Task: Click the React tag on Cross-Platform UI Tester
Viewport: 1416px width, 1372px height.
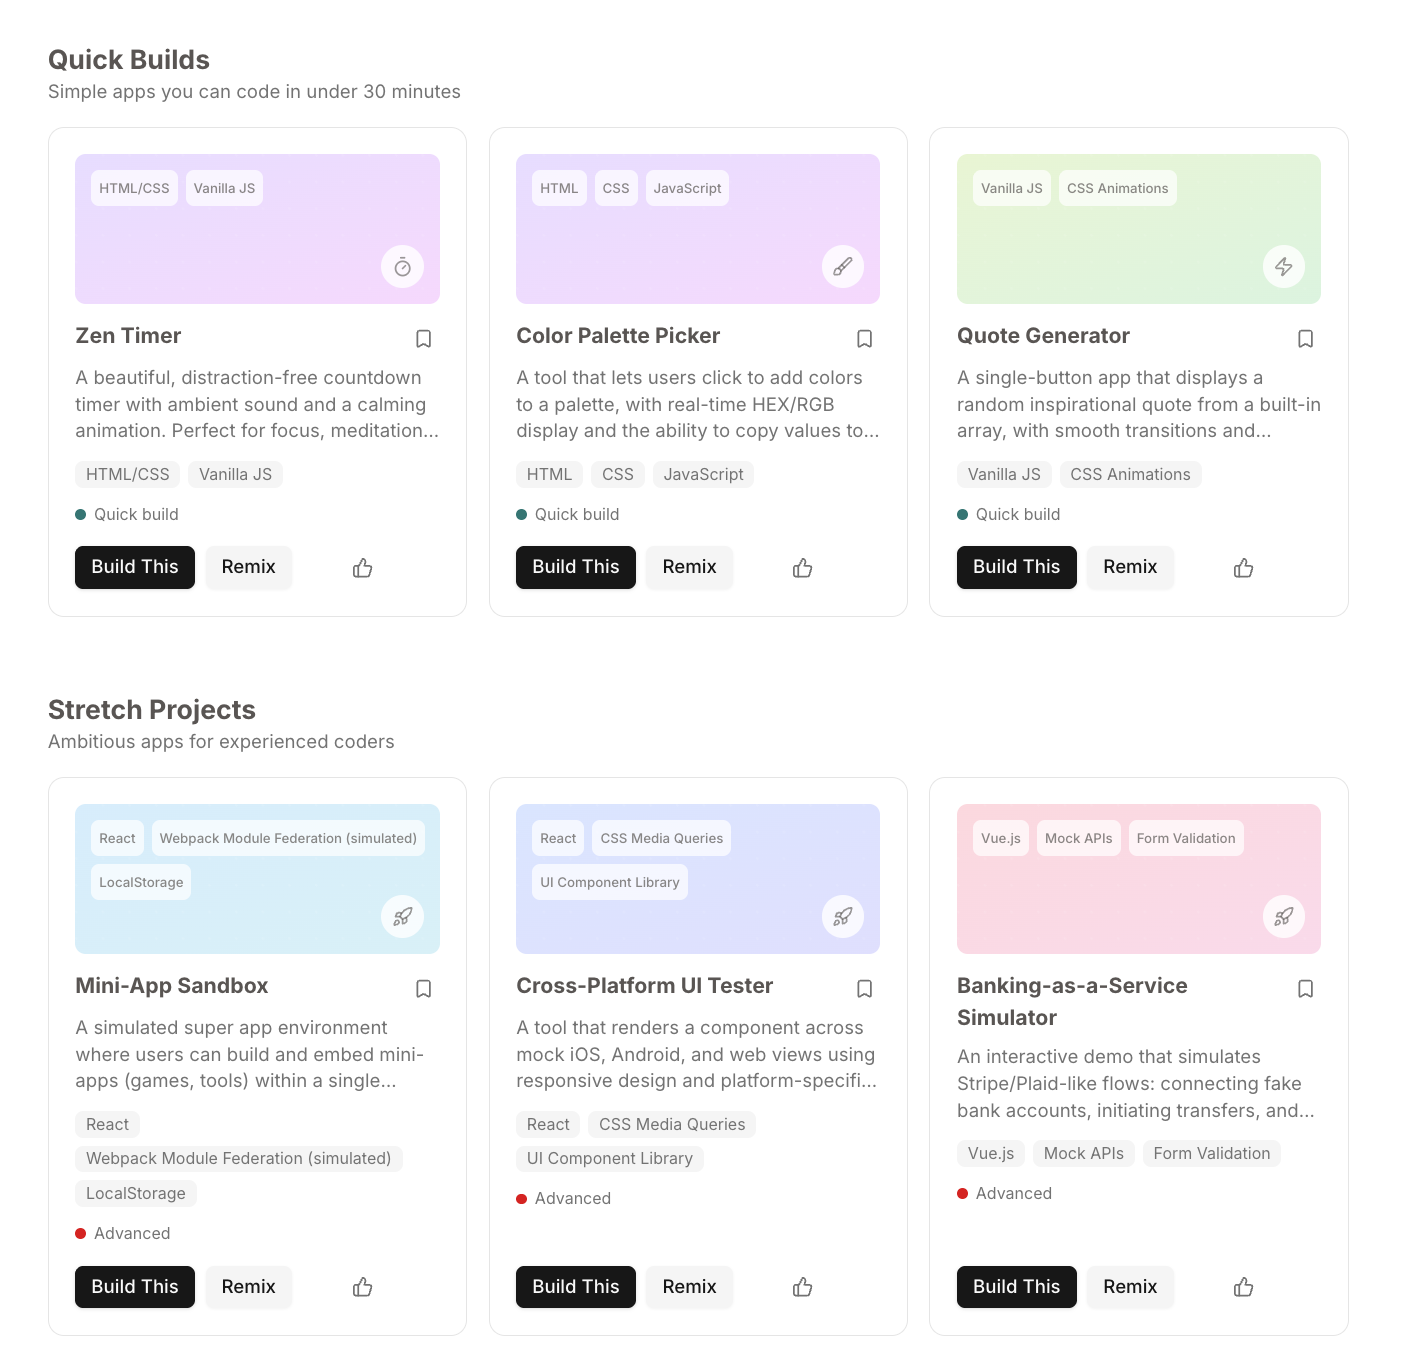Action: pos(548,1124)
